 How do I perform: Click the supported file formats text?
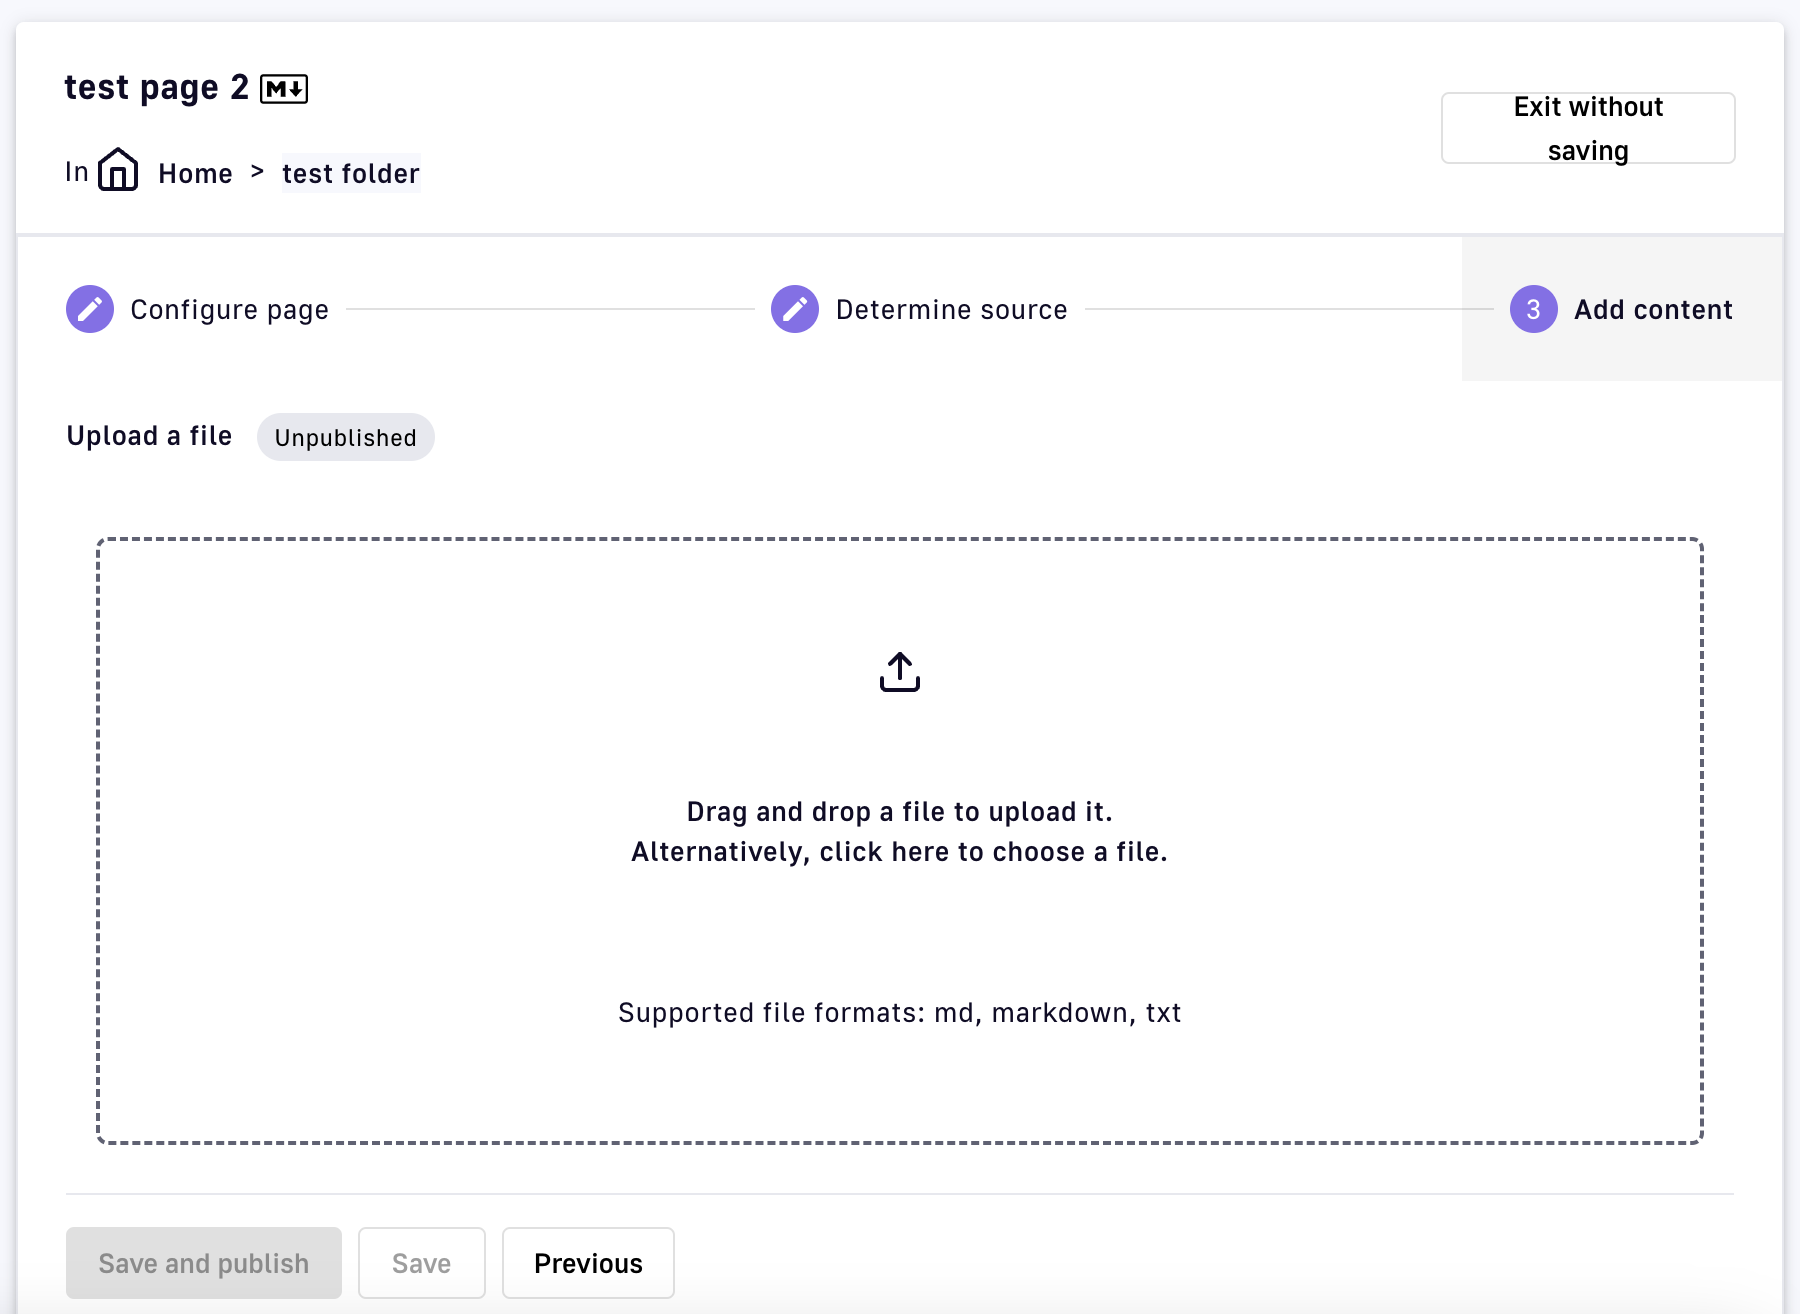point(899,1013)
